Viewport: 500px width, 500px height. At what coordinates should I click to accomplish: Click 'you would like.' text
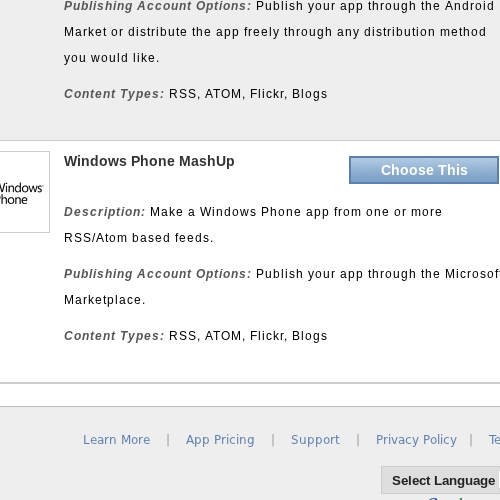(x=112, y=58)
